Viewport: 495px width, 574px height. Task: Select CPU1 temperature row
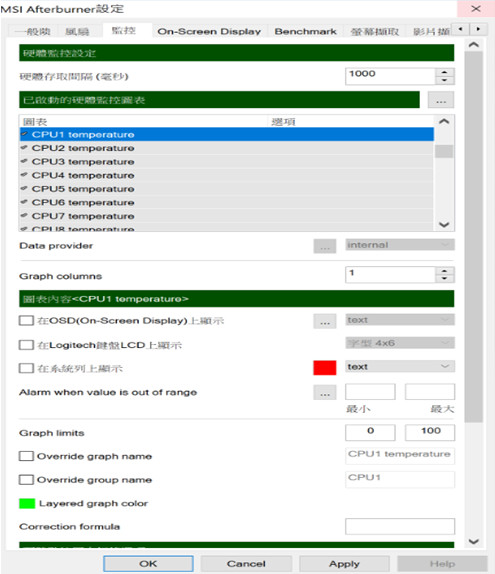pyautogui.click(x=227, y=134)
